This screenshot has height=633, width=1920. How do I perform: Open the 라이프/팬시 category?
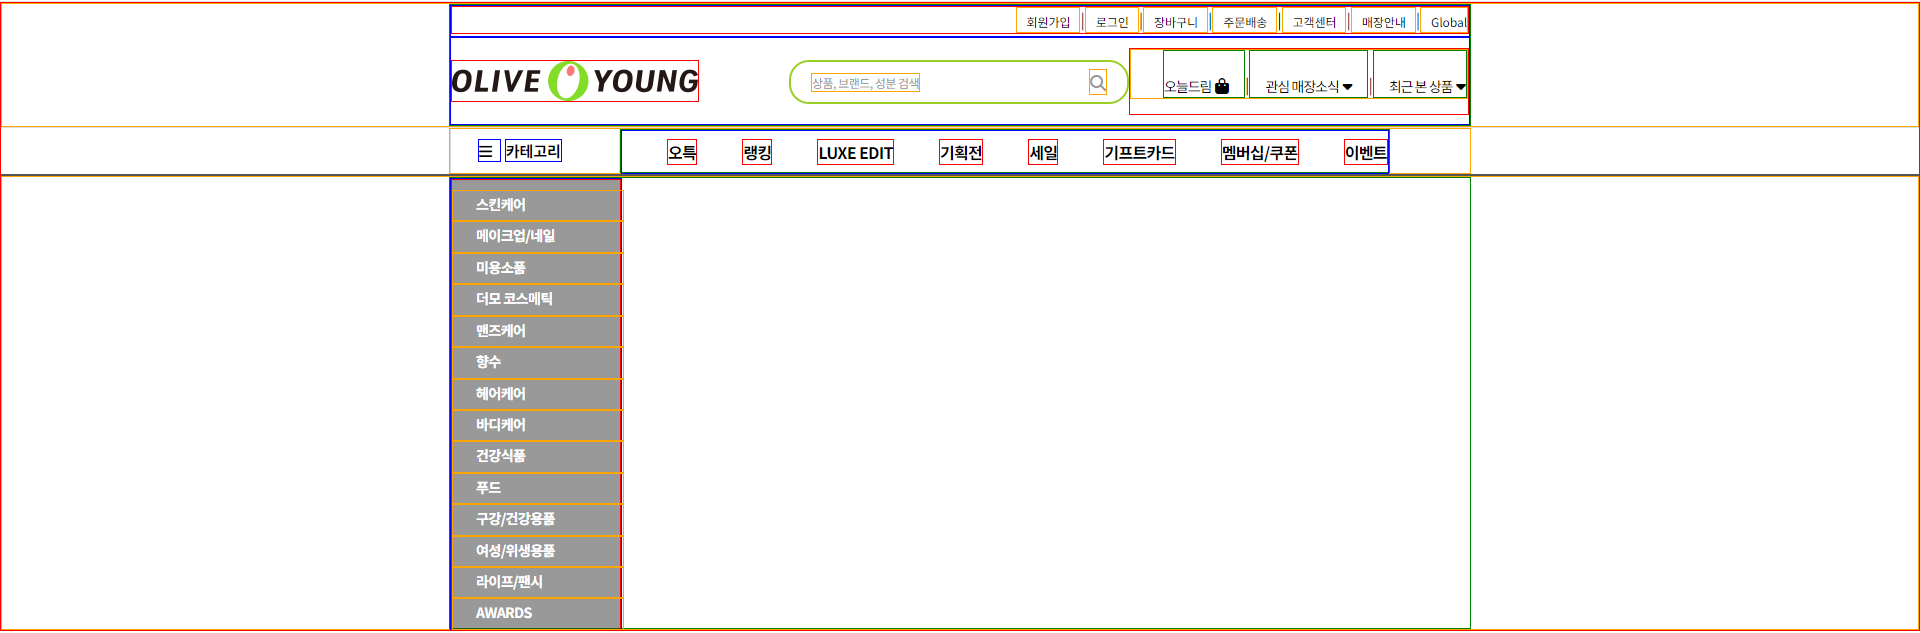(537, 582)
